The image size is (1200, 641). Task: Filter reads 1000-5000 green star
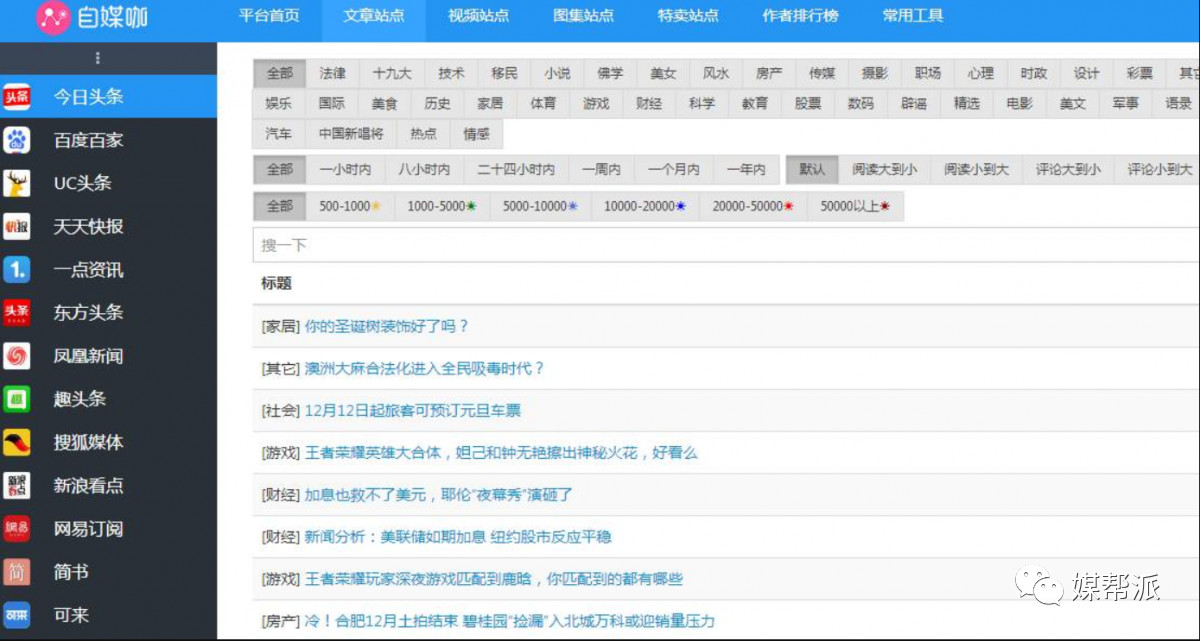coord(442,206)
